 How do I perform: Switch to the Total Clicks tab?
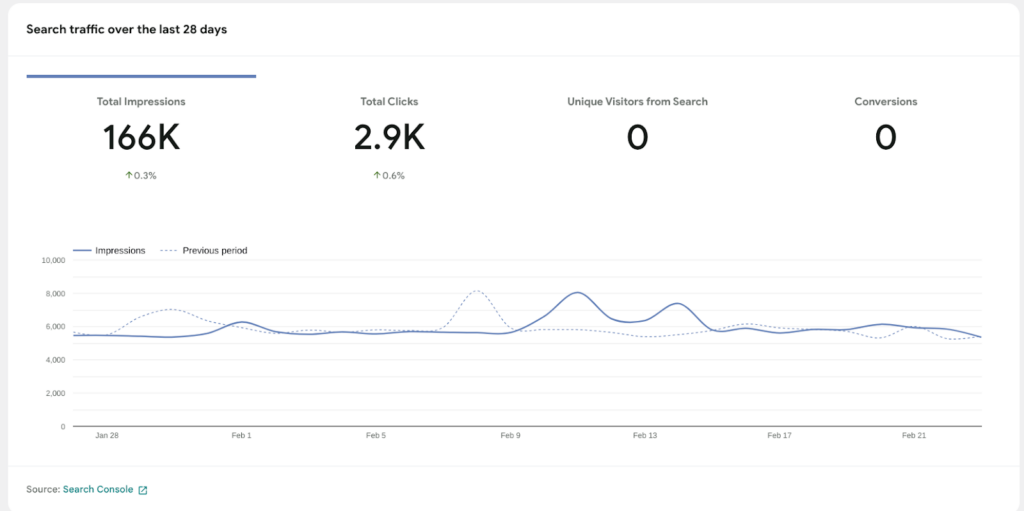389,102
